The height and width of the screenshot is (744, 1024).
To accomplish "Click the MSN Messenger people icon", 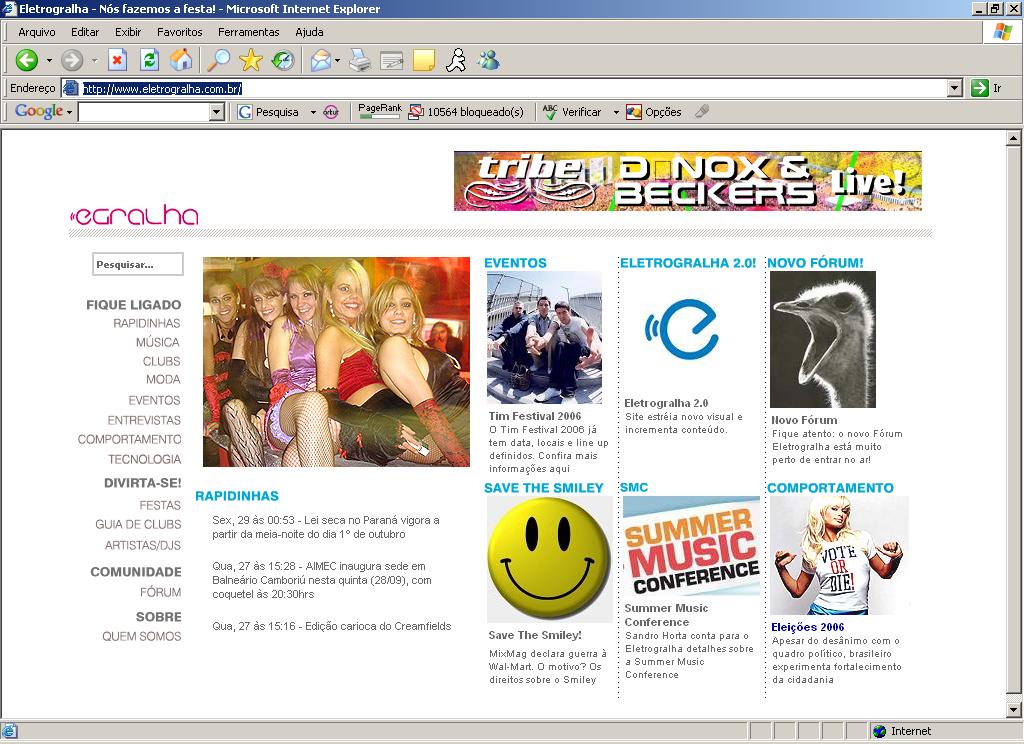I will pos(488,61).
